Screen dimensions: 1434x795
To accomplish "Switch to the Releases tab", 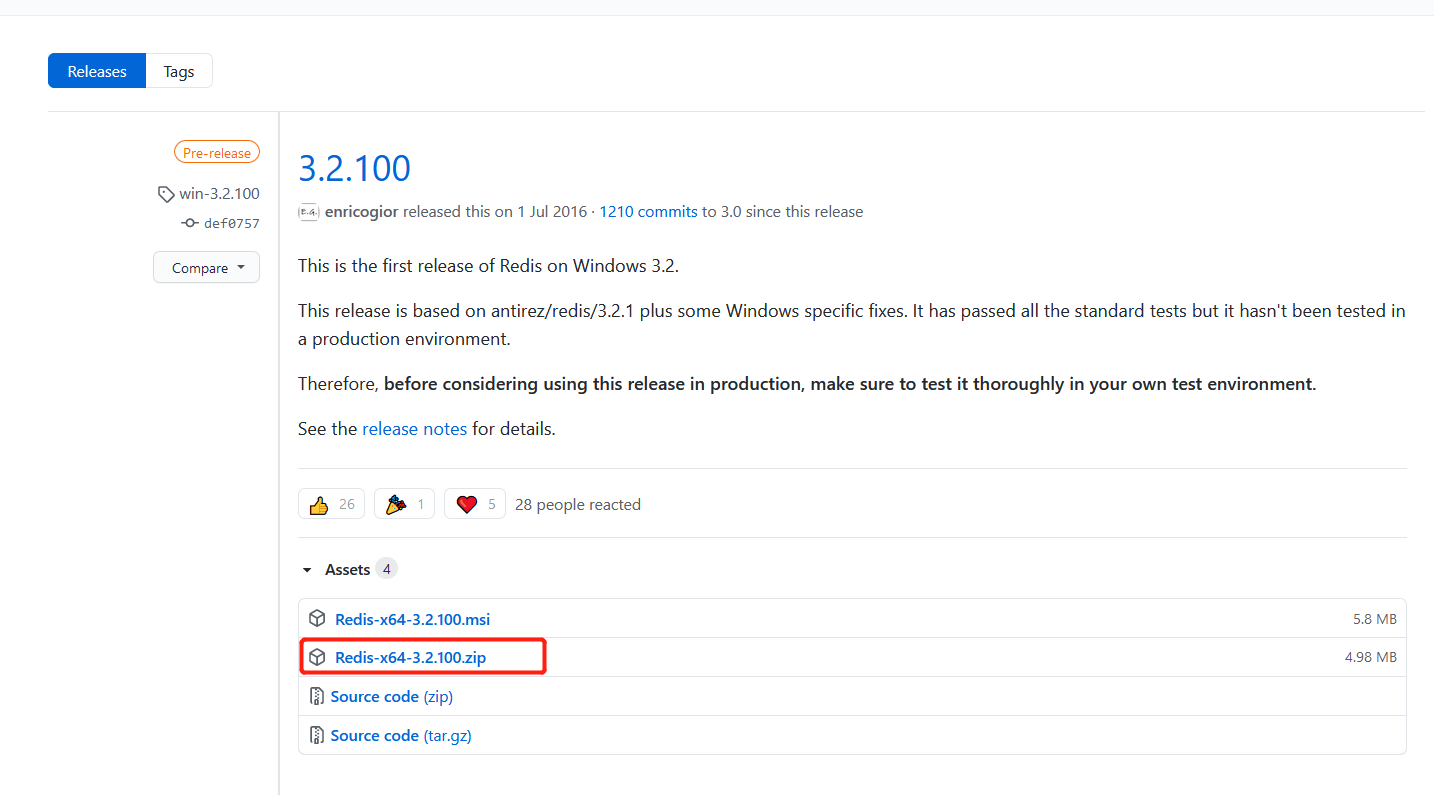I will pyautogui.click(x=97, y=71).
